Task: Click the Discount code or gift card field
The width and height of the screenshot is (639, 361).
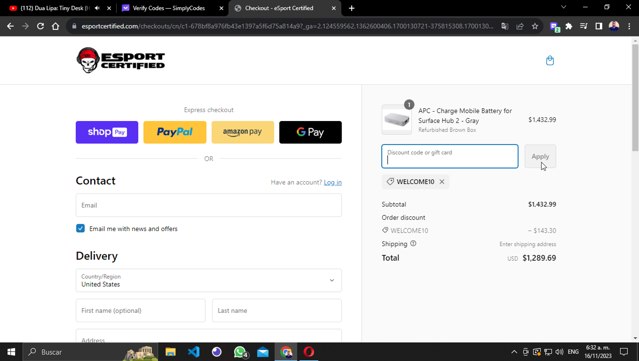Action: [450, 156]
